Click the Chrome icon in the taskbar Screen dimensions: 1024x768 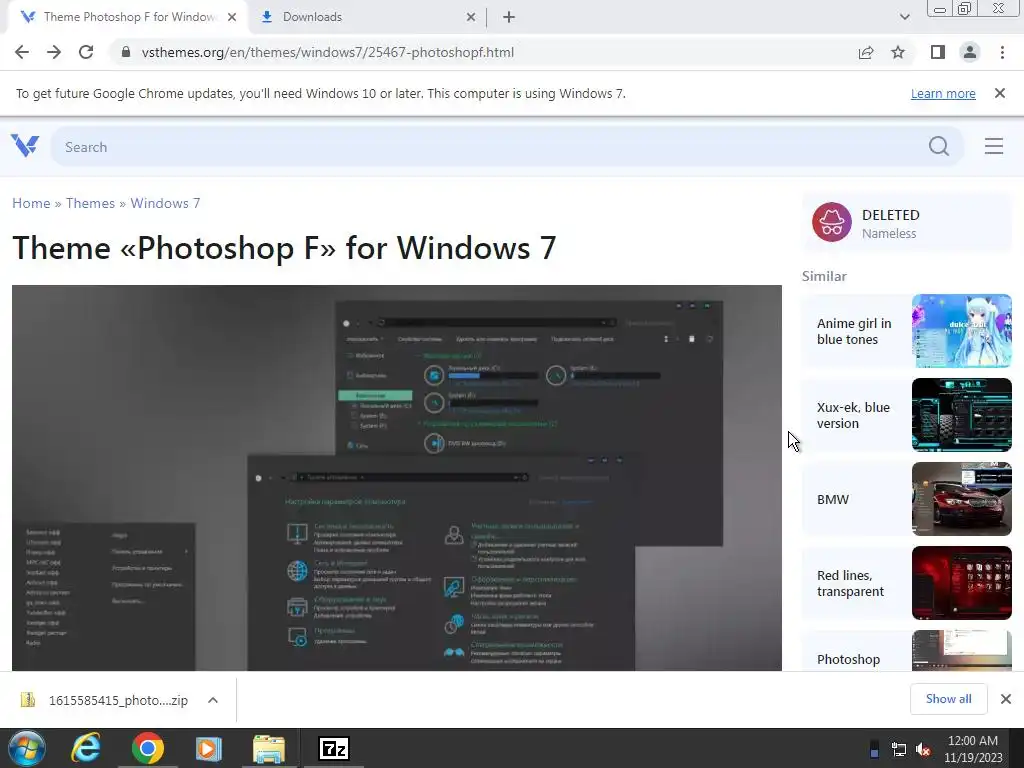point(148,748)
